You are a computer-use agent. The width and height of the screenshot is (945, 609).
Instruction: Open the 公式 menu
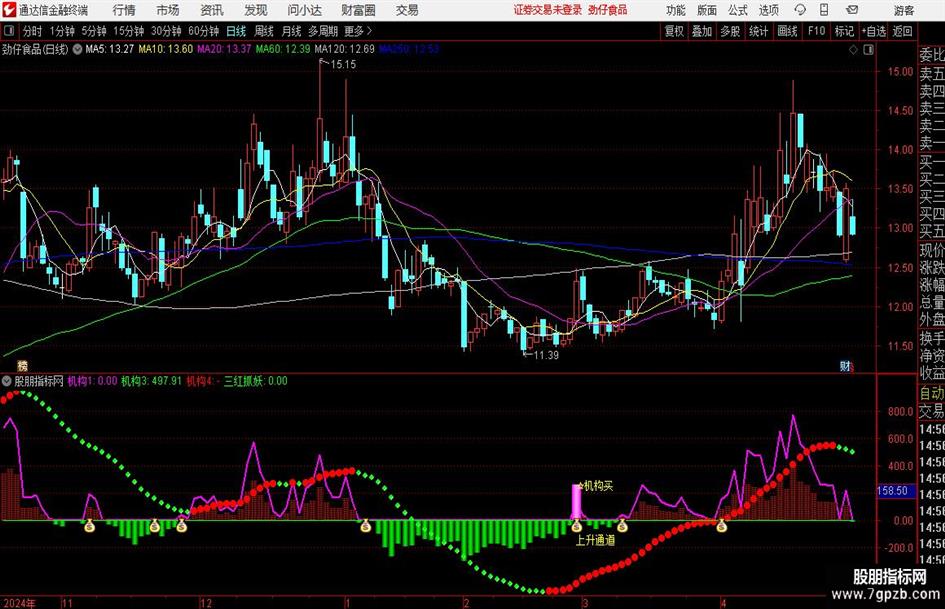(x=737, y=10)
